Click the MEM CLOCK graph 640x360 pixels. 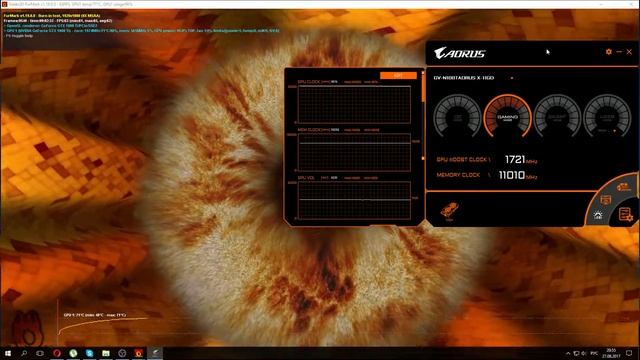click(x=354, y=152)
